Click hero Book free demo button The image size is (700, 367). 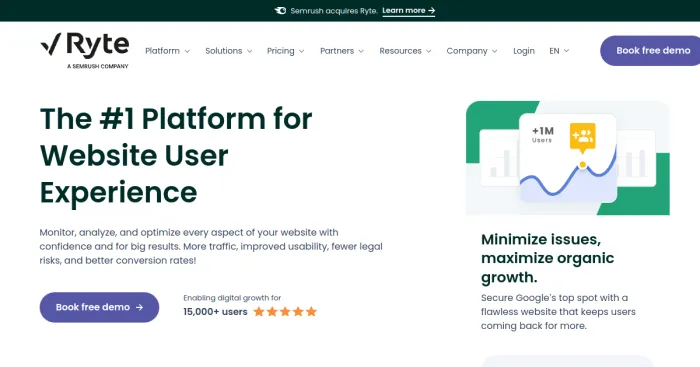point(99,307)
